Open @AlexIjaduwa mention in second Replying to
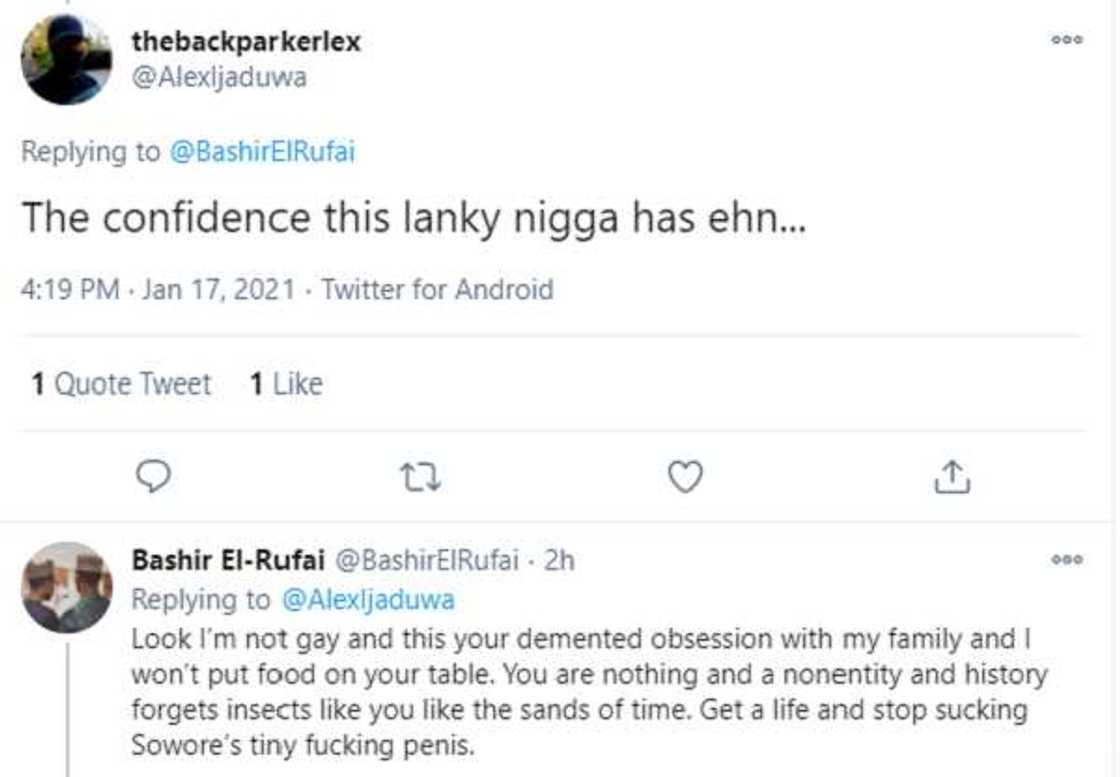 click(x=367, y=600)
